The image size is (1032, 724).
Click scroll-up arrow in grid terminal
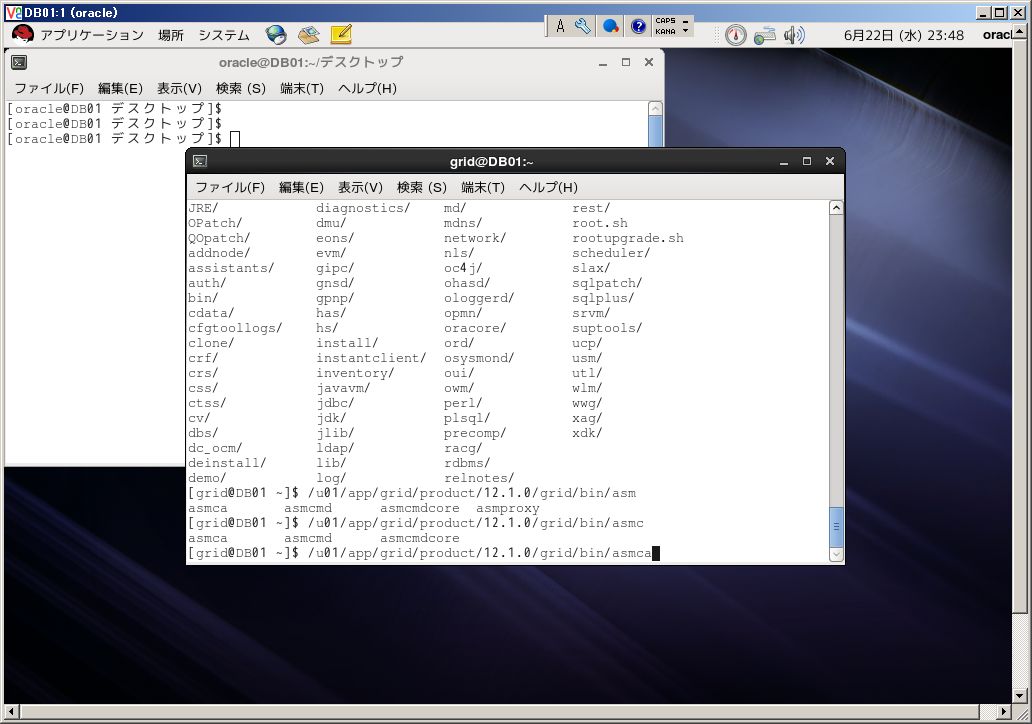pyautogui.click(x=836, y=208)
